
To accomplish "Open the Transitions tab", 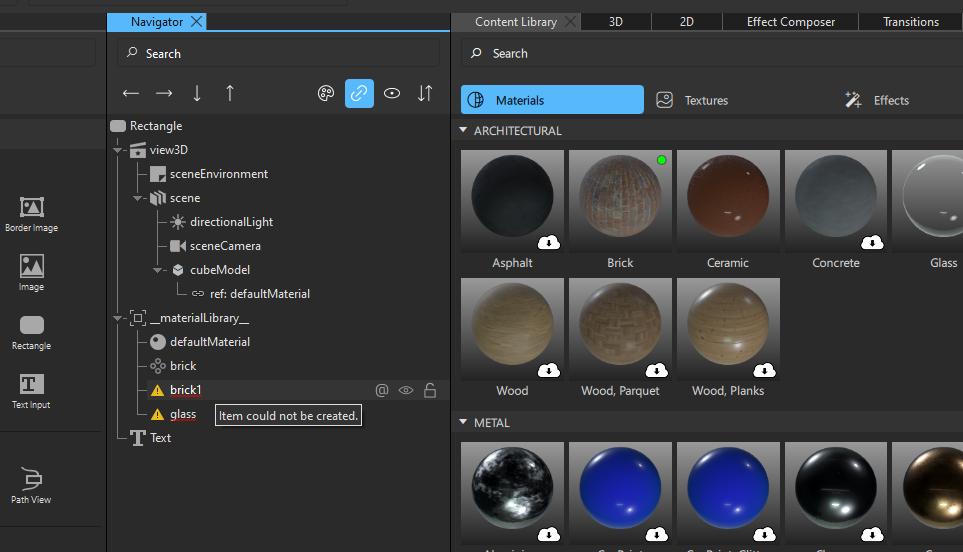I will [910, 21].
